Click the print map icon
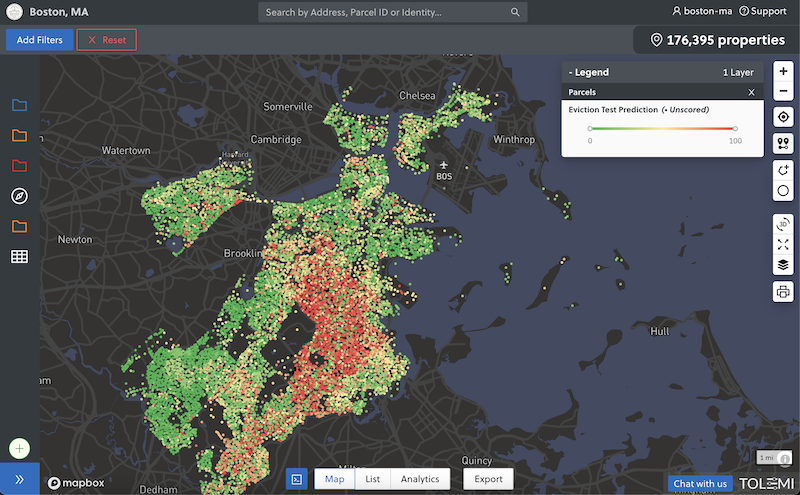 click(783, 292)
